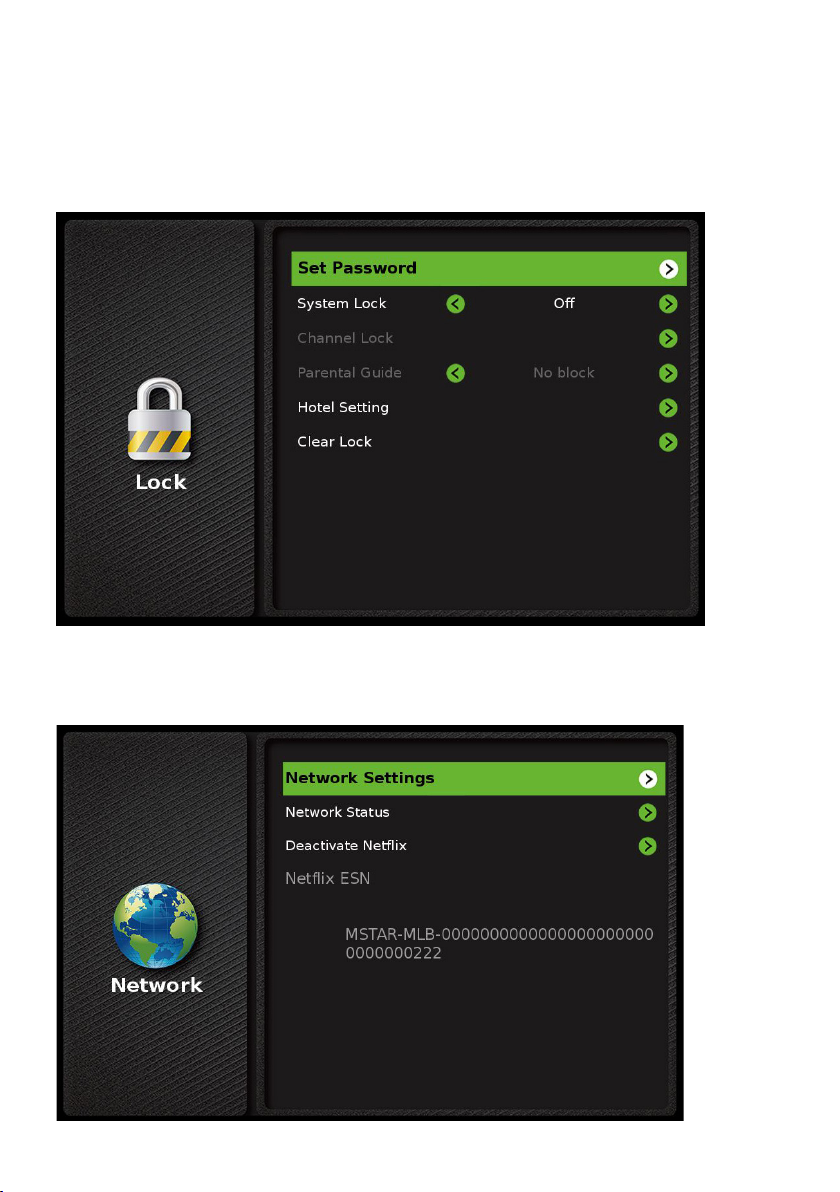Image resolution: width=840 pixels, height=1192 pixels.
Task: Open Hotel Setting with its green arrow
Action: [x=668, y=407]
